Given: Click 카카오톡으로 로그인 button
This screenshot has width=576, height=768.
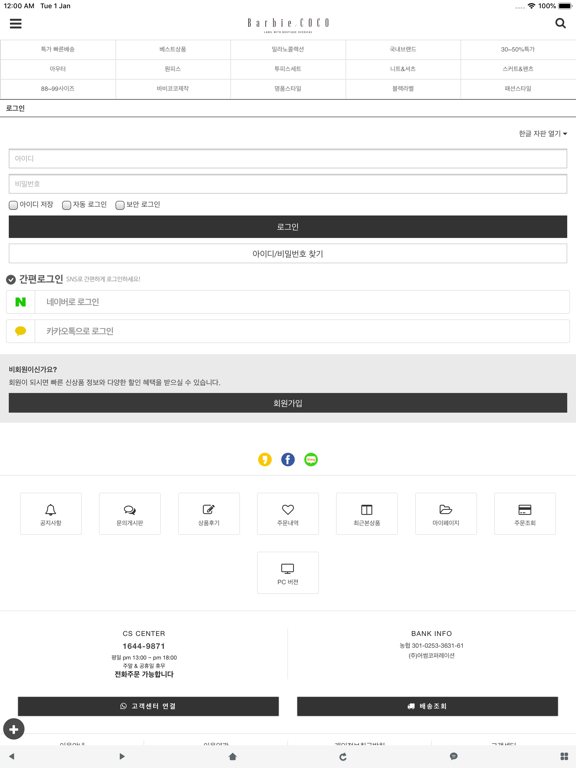Looking at the screenshot, I should (x=288, y=331).
